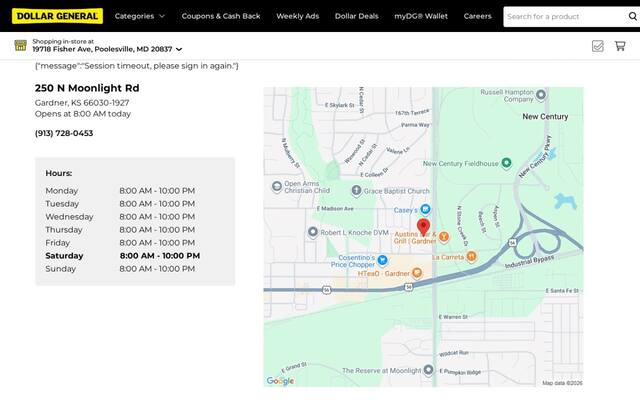Image resolution: width=640 pixels, height=400 pixels.
Task: Click the HTeaO Gardner map marker
Action: click(x=417, y=273)
